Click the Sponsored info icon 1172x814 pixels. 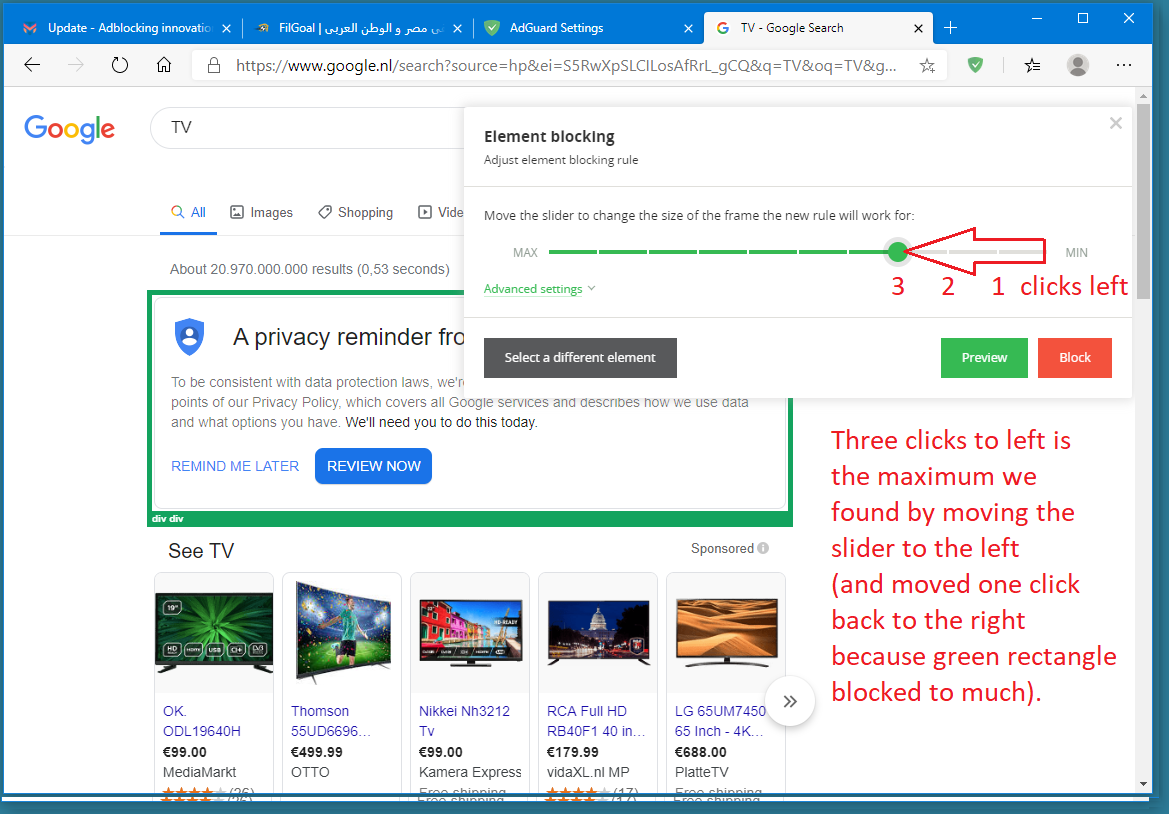tap(763, 548)
